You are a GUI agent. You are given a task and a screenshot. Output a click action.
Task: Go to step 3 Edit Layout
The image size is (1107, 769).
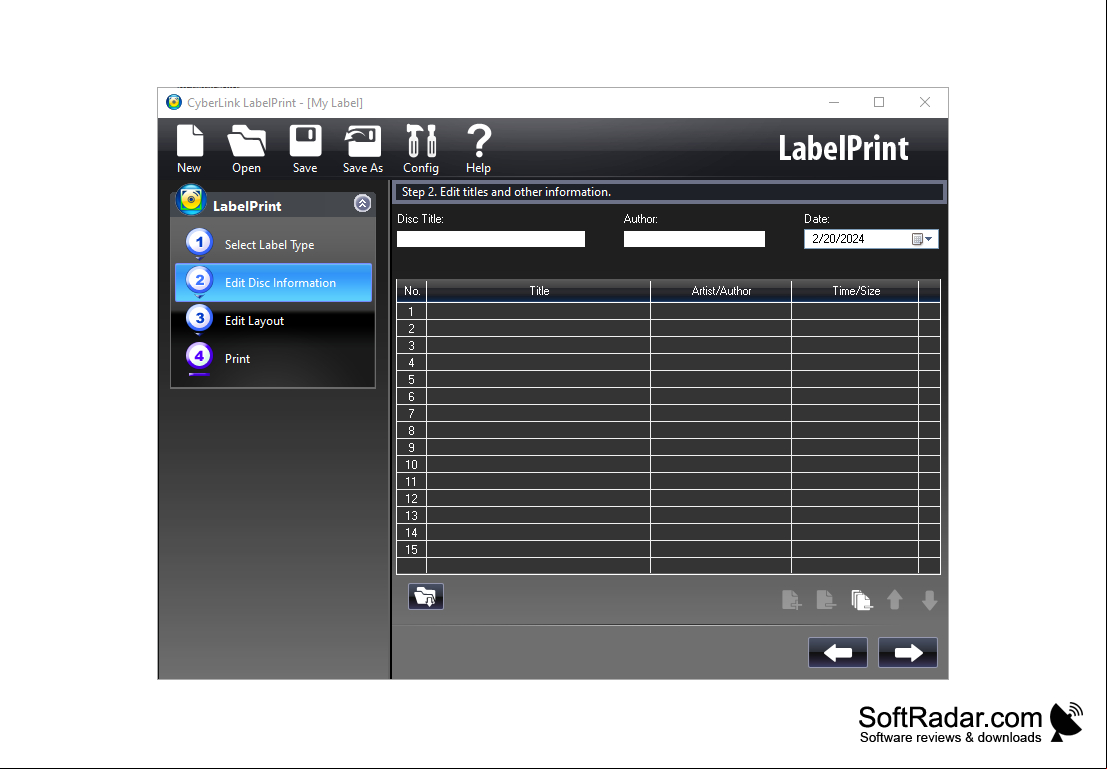tap(273, 321)
